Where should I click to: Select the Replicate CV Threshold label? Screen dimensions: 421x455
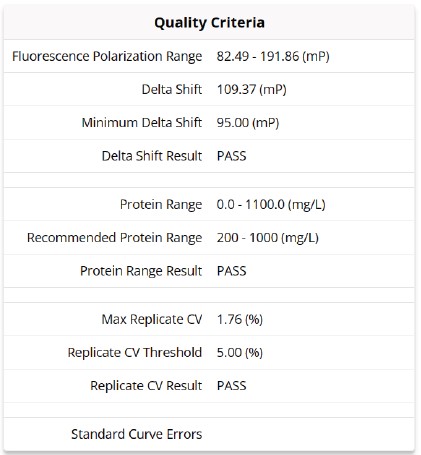[x=135, y=352]
